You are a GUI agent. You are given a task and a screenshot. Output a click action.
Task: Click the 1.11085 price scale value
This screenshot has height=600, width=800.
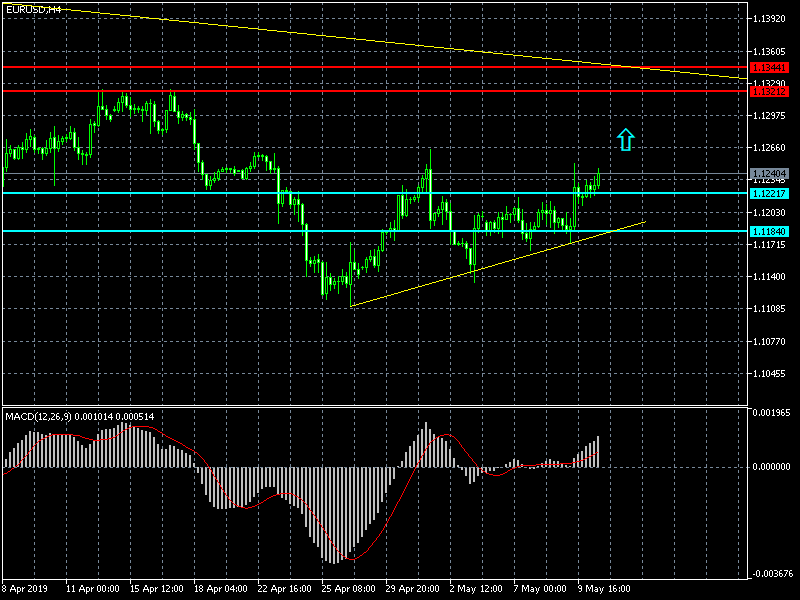pos(769,309)
